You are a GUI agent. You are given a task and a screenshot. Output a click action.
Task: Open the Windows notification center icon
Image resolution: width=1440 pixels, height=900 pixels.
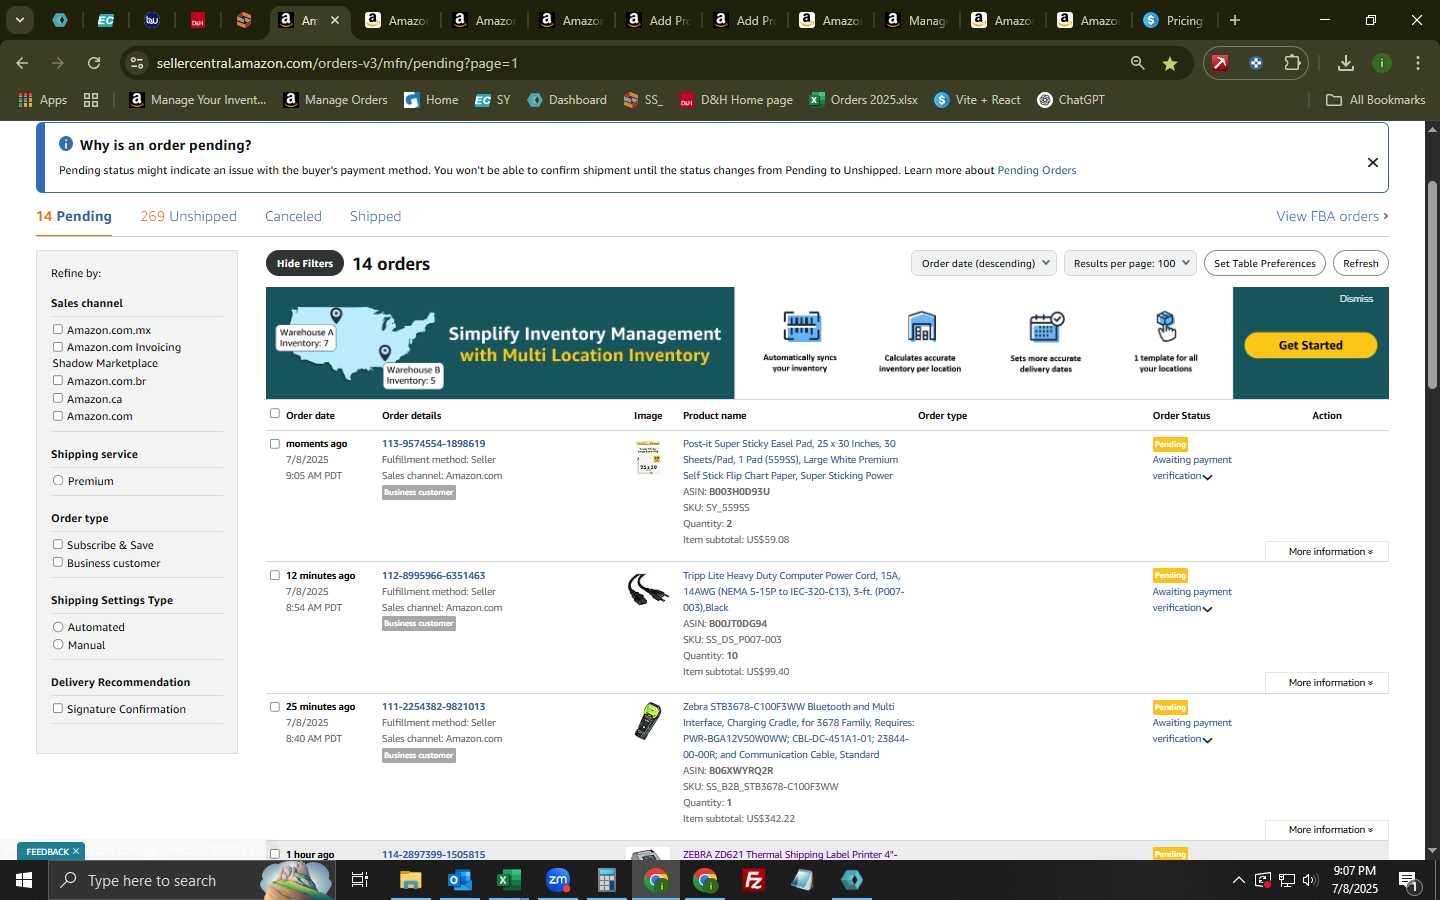coord(1409,880)
